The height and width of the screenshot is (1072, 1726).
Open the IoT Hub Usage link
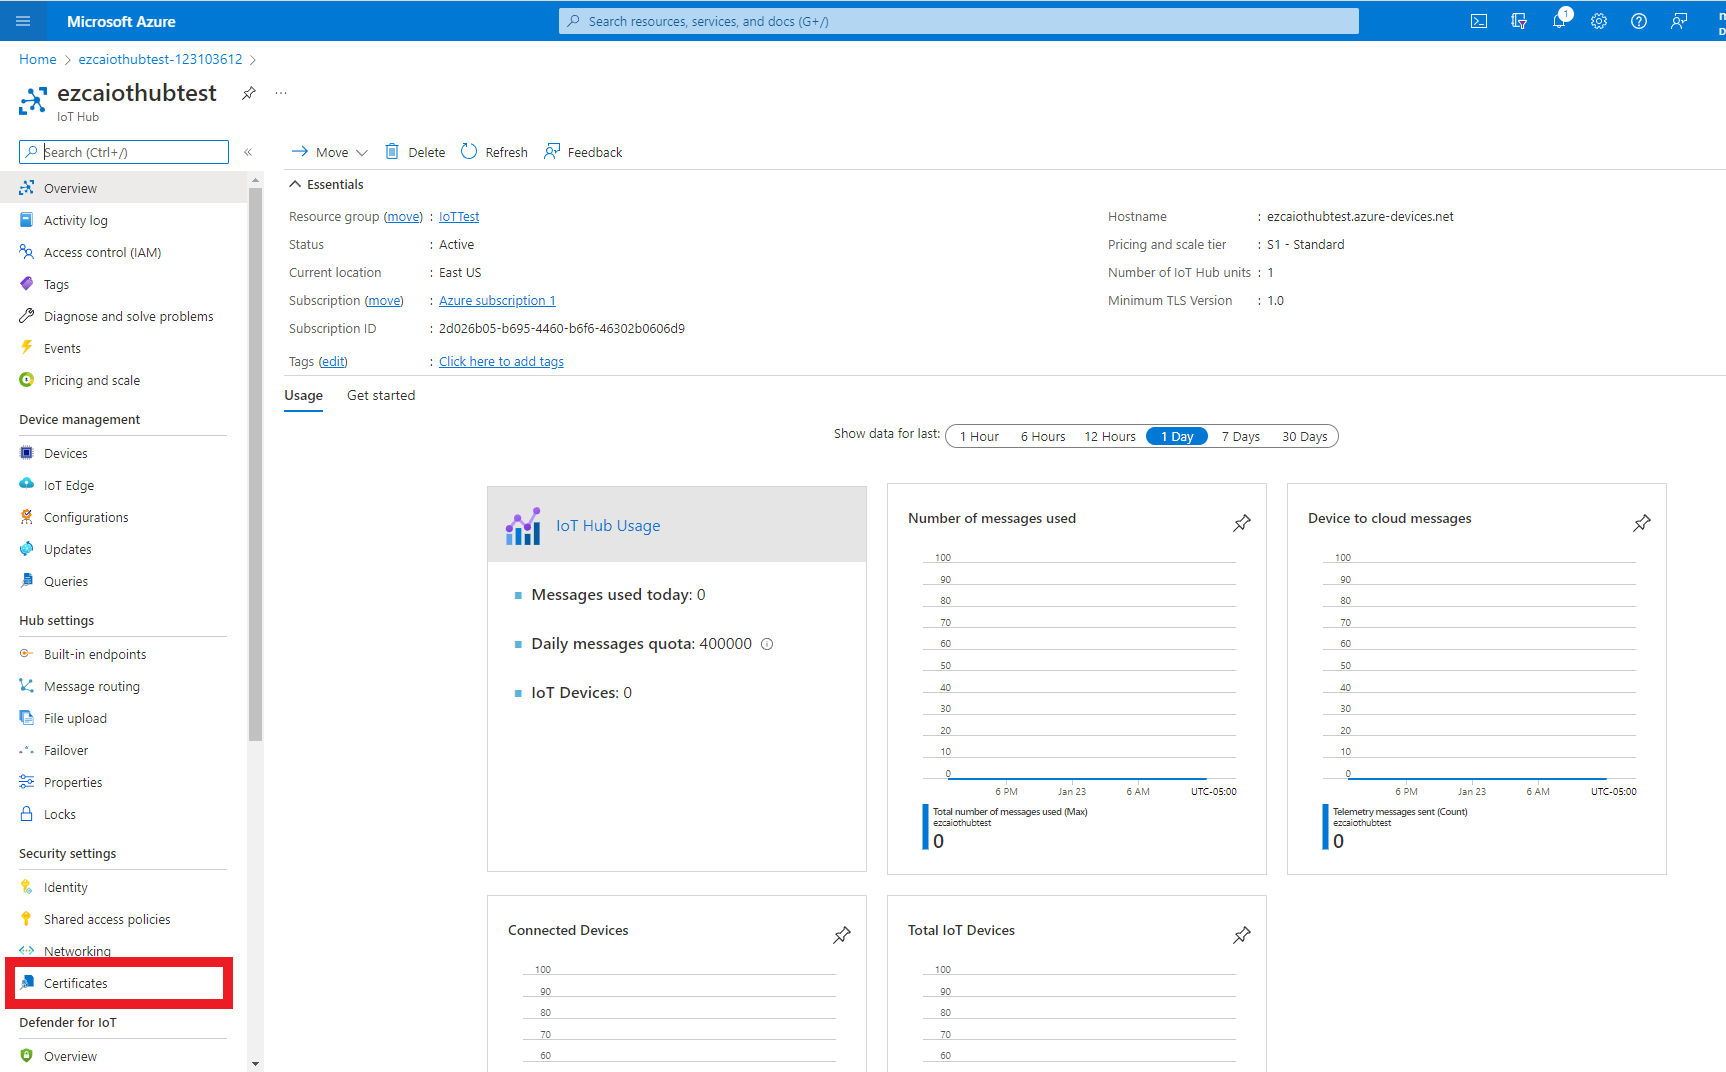pos(608,526)
